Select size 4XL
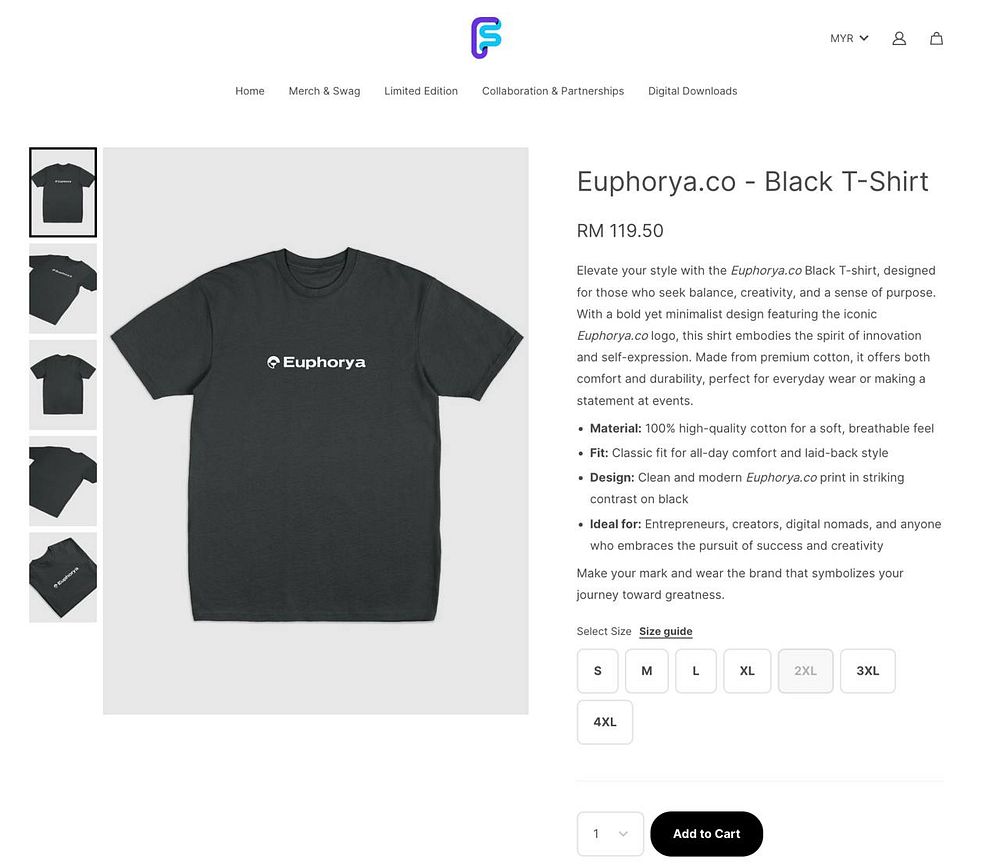1000x866 pixels. click(x=605, y=722)
